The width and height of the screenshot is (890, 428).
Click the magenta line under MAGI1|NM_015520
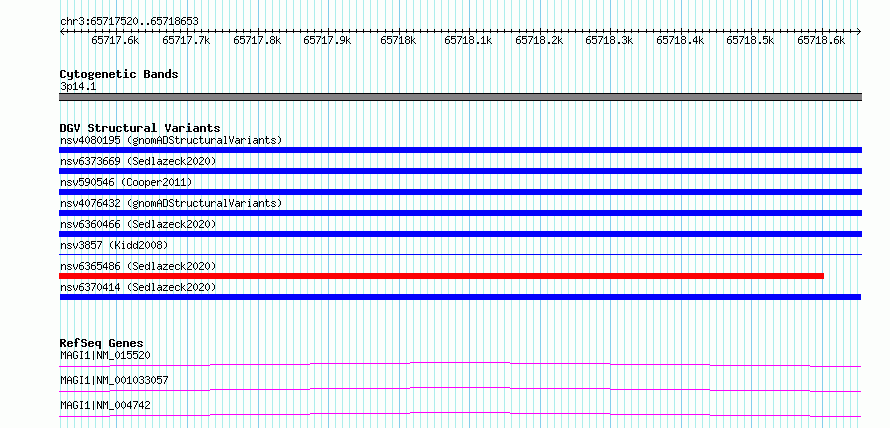coord(460,364)
